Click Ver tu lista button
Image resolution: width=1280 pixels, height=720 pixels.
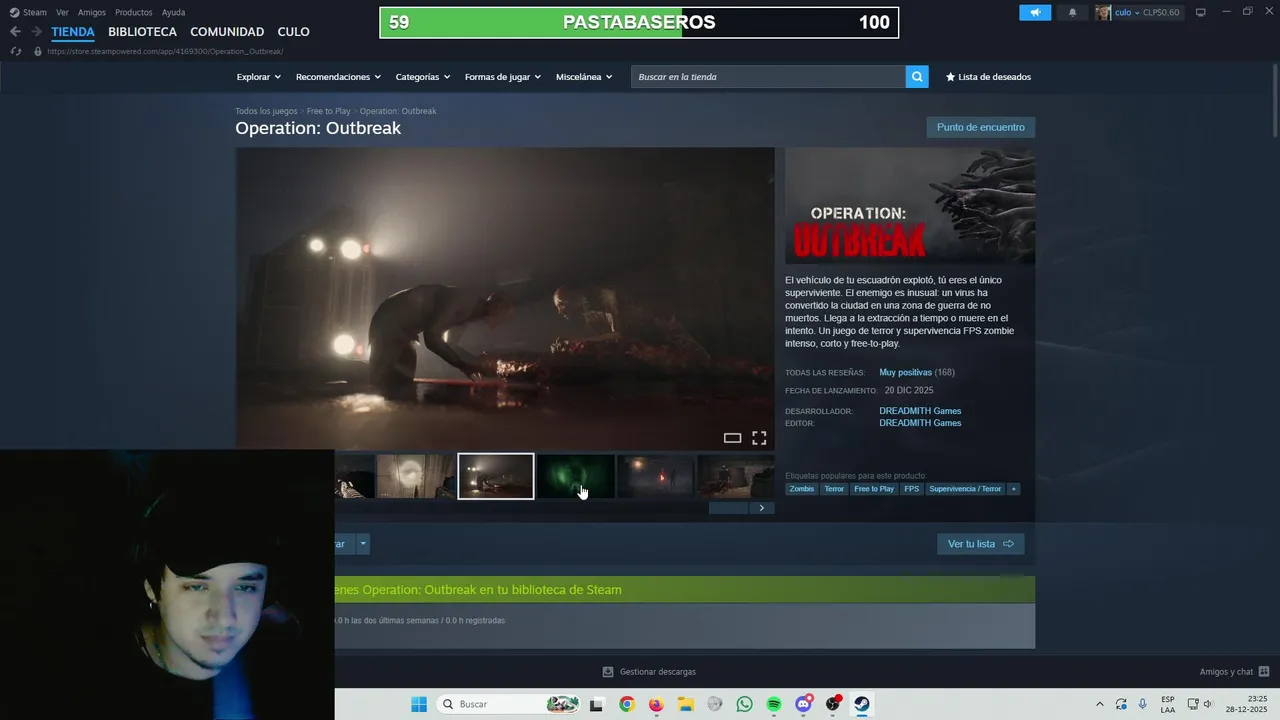[x=981, y=544]
